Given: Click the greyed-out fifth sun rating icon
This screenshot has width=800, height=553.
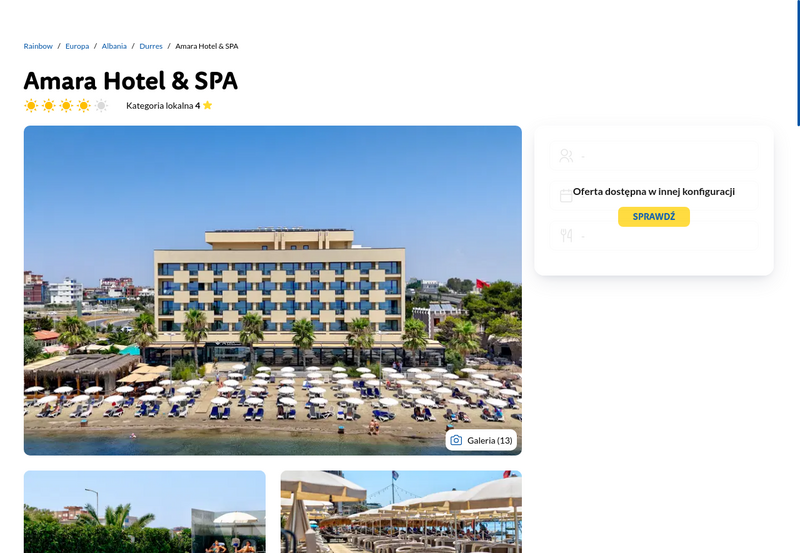Looking at the screenshot, I should 102,106.
